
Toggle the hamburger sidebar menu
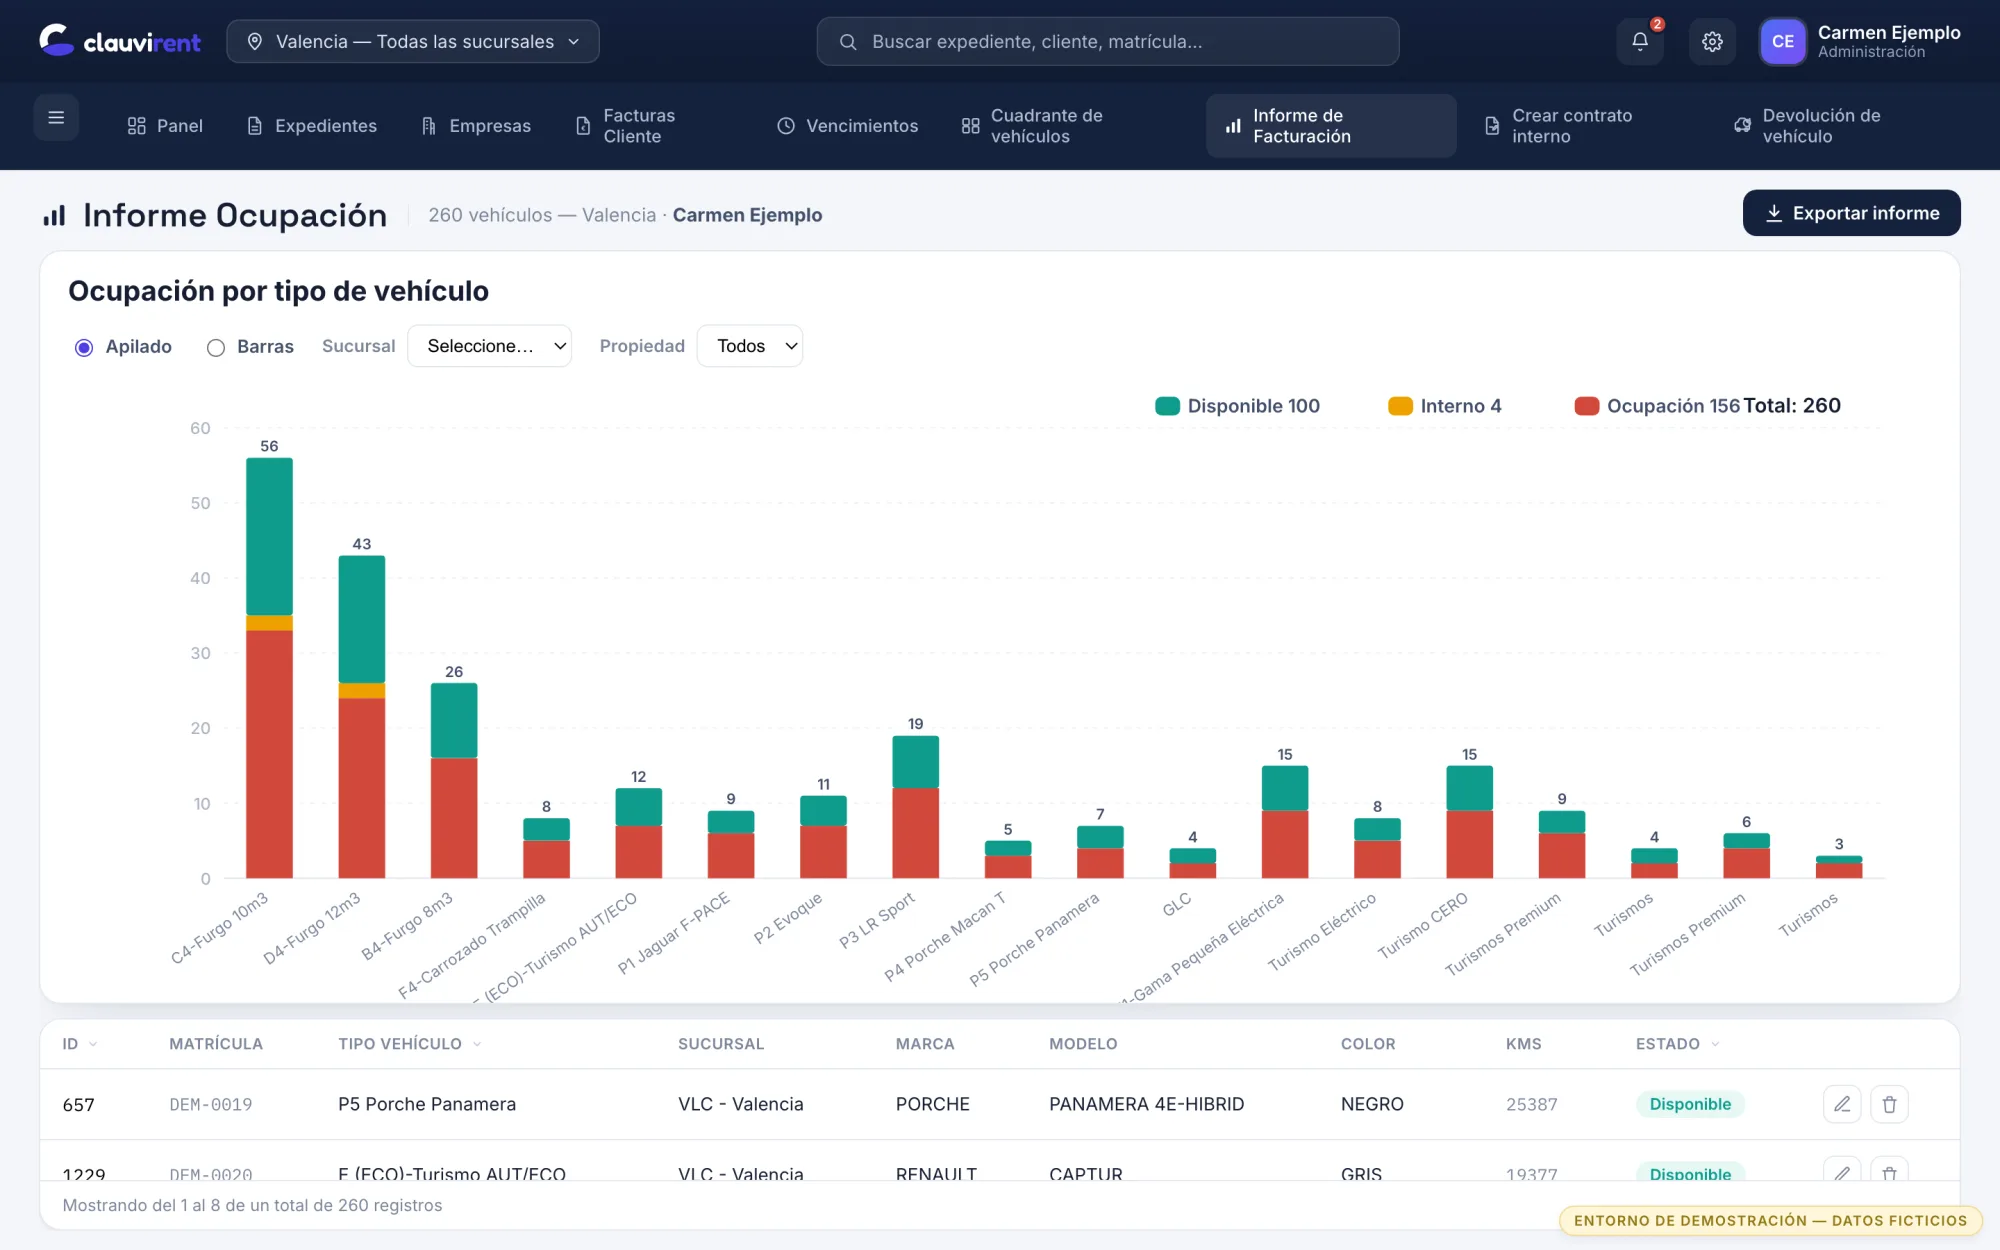[56, 118]
